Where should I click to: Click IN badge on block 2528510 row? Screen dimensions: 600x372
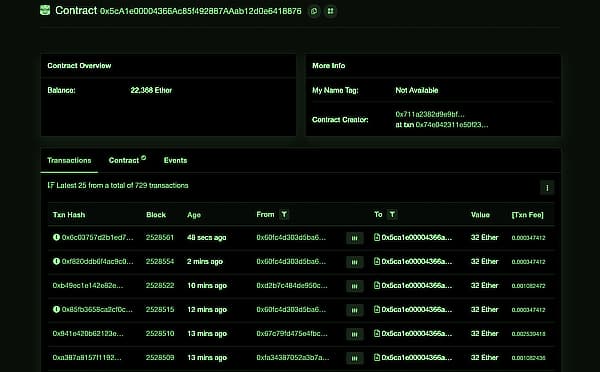pyautogui.click(x=355, y=334)
